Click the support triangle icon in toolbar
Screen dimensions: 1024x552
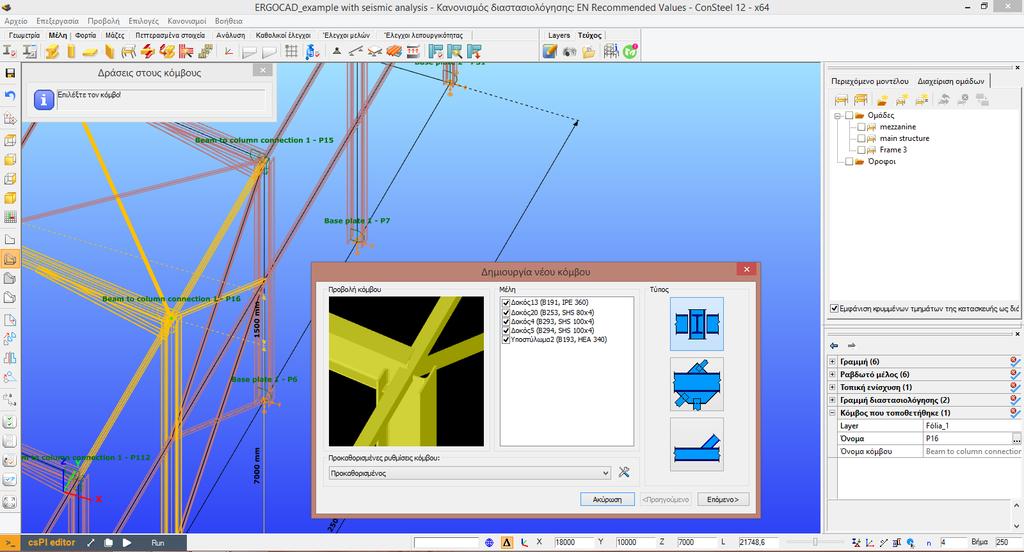336,51
